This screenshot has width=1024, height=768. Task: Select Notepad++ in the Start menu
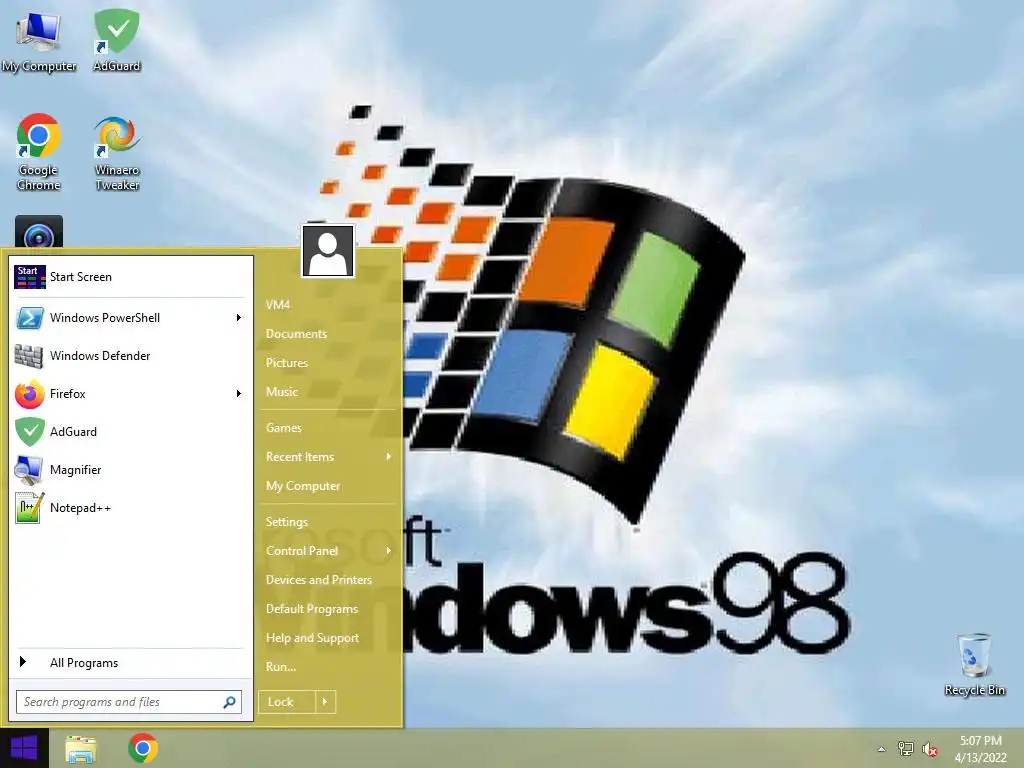tap(131, 508)
